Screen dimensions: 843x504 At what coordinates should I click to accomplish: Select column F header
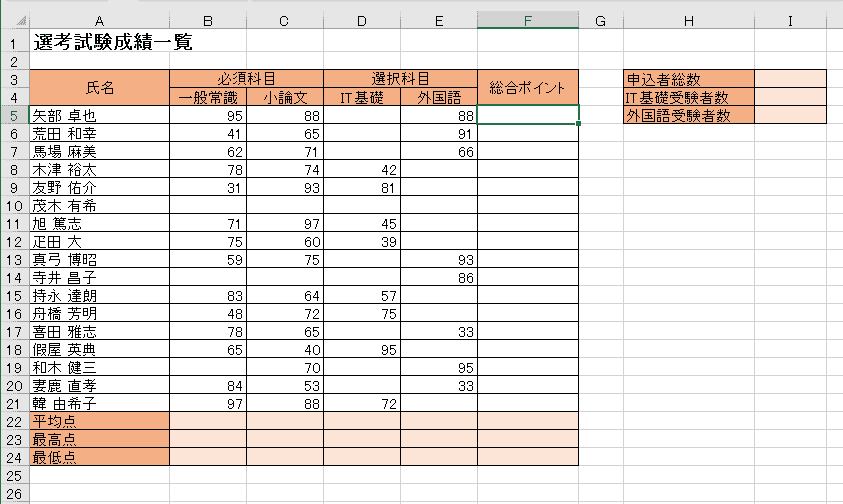tap(528, 21)
